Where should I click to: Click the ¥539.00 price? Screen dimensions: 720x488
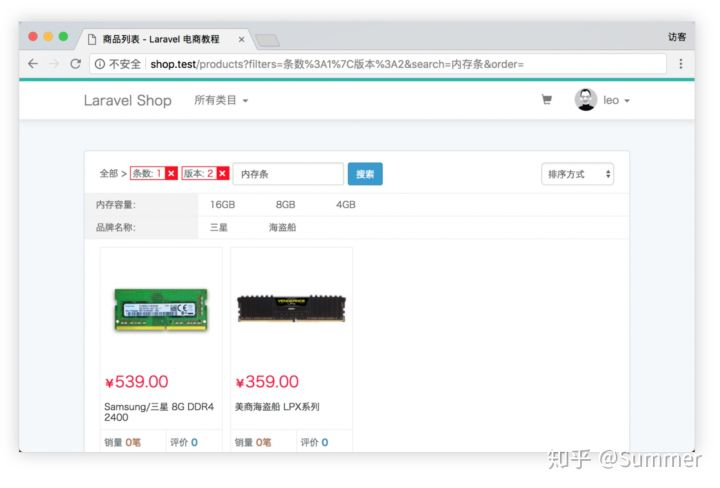[136, 381]
